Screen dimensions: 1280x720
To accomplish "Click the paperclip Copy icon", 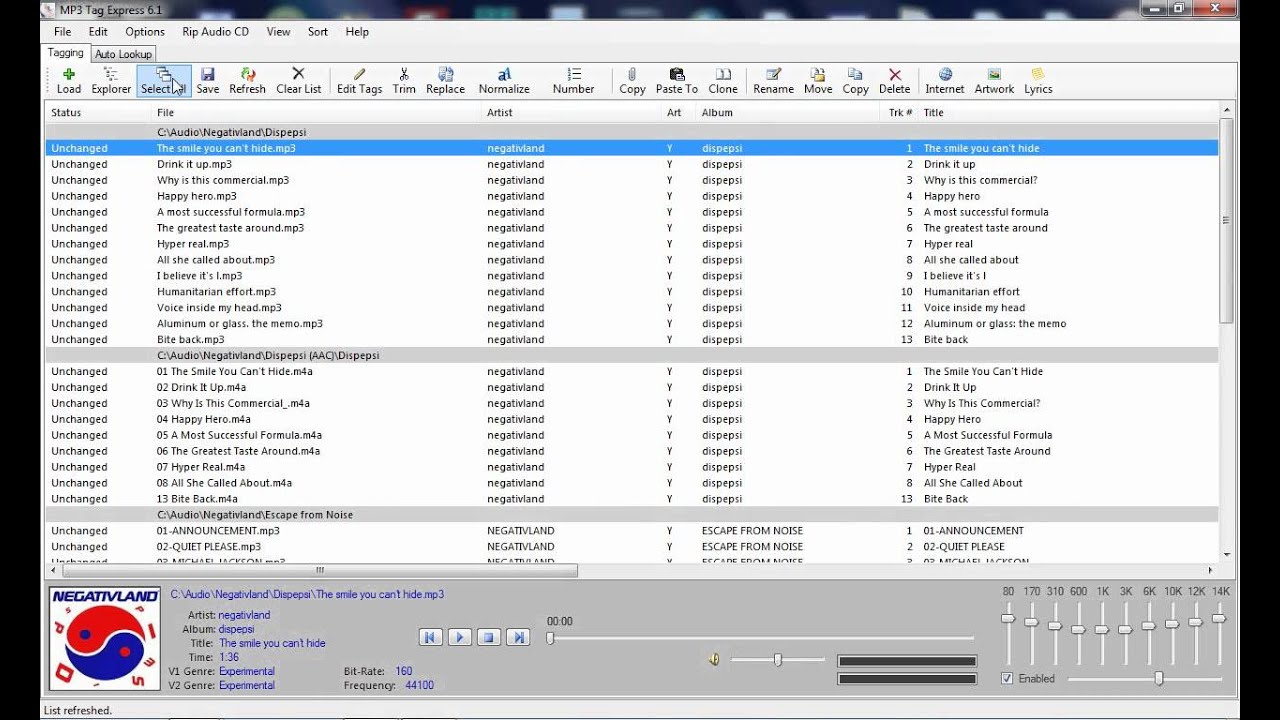I will coord(632,80).
